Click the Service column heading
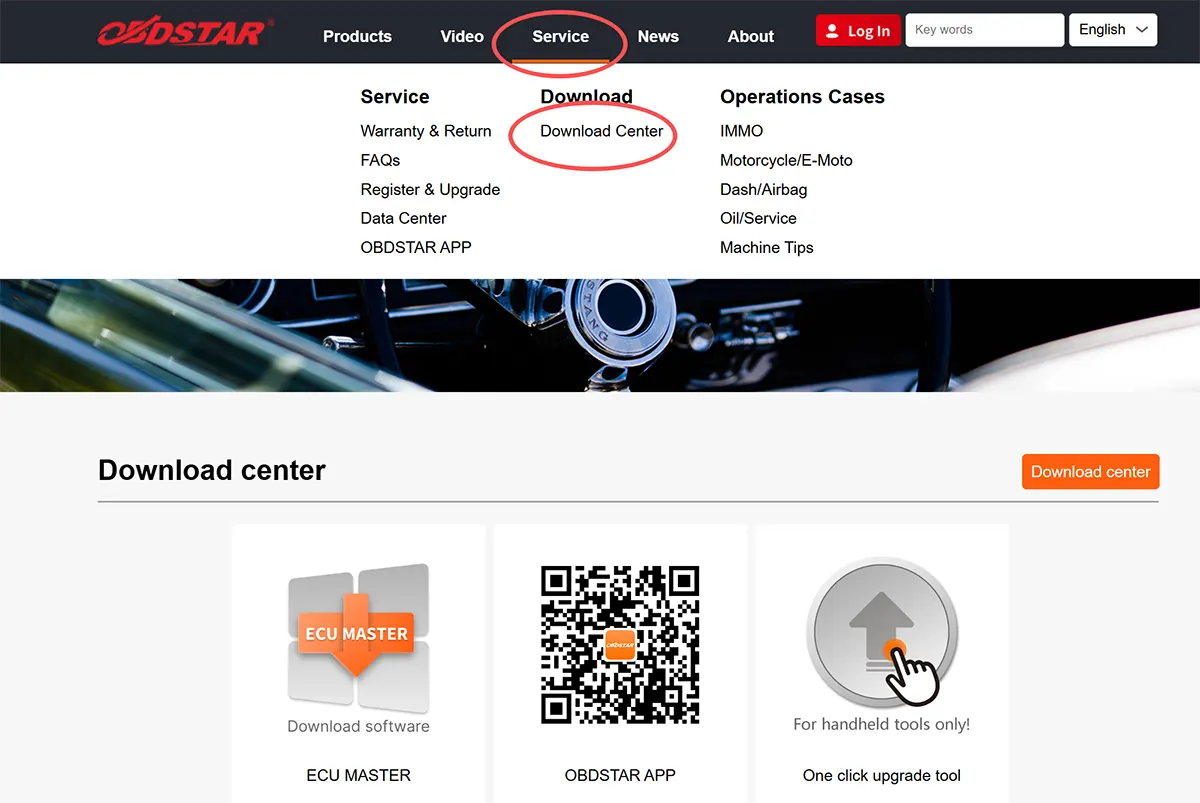 395,97
